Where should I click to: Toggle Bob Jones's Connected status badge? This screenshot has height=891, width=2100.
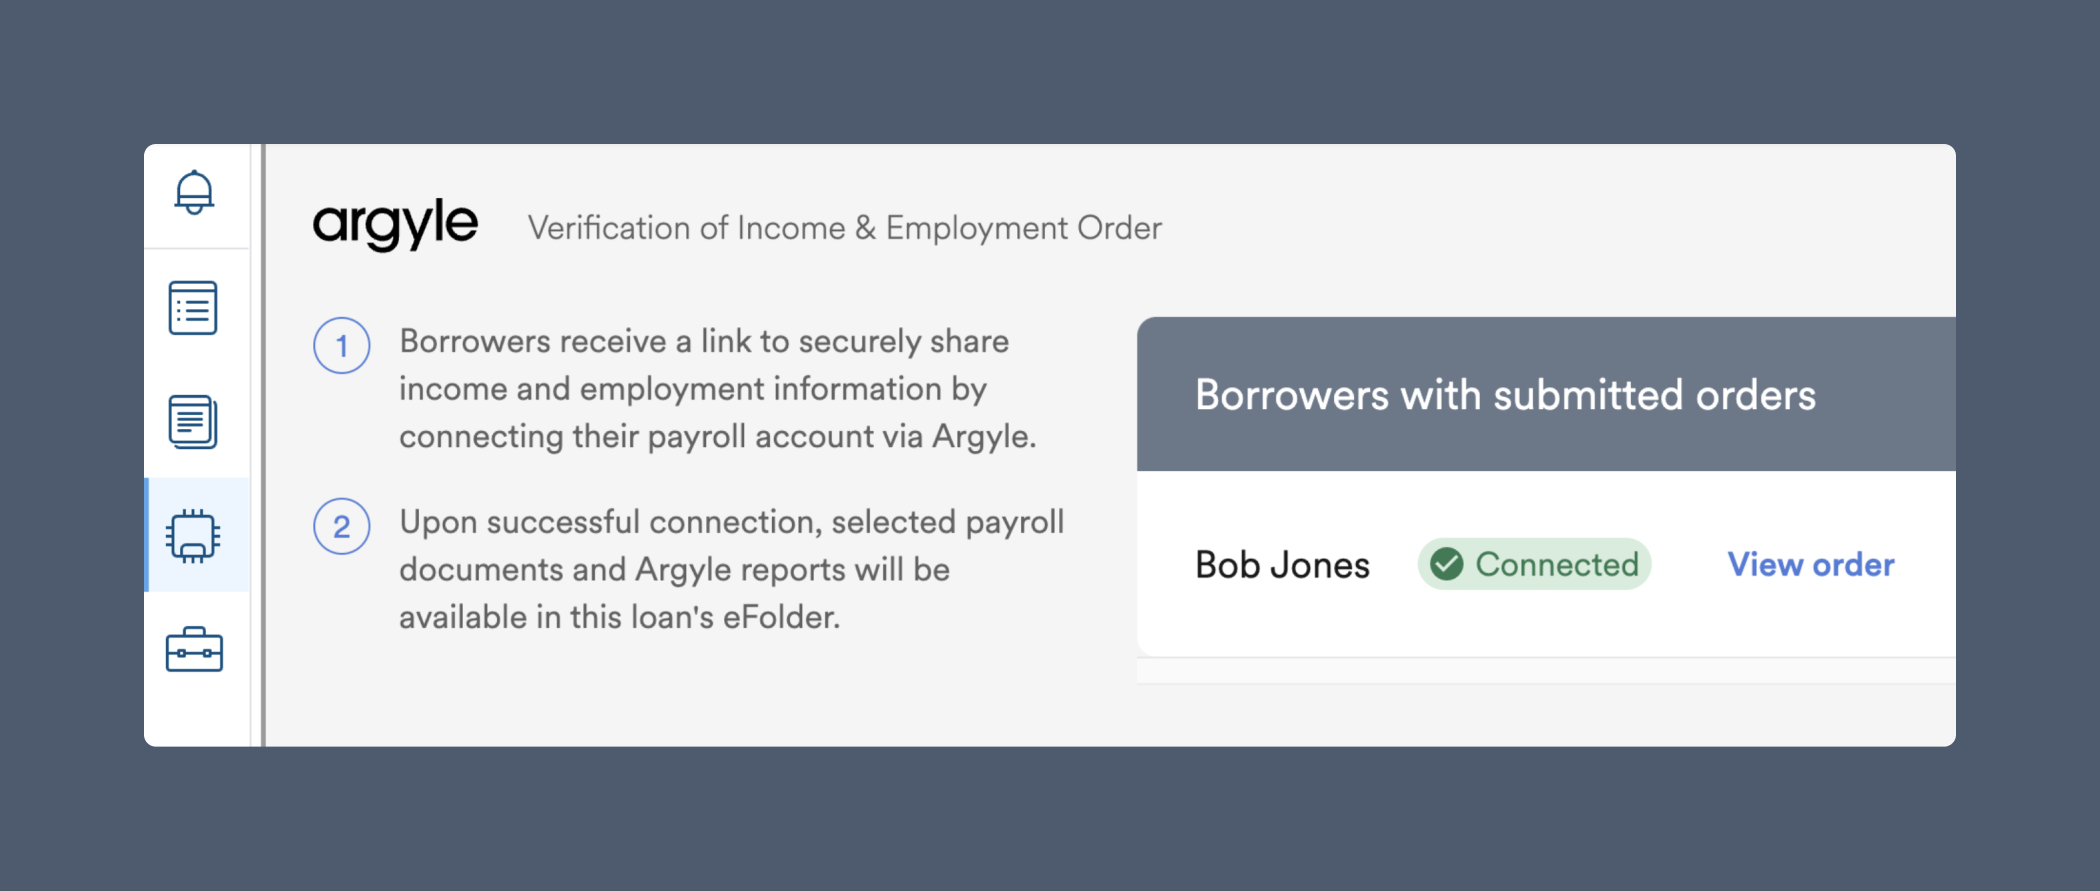(x=1534, y=564)
